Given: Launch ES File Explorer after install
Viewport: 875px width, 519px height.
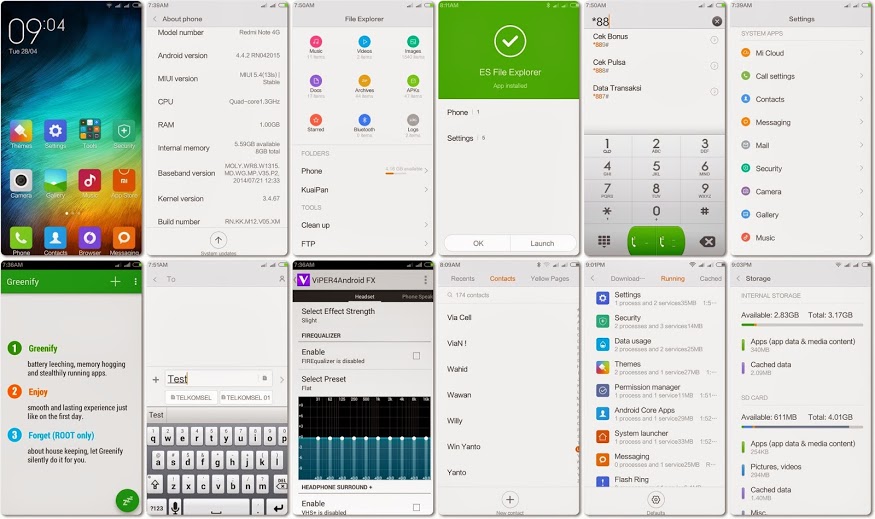Looking at the screenshot, I should (x=542, y=243).
